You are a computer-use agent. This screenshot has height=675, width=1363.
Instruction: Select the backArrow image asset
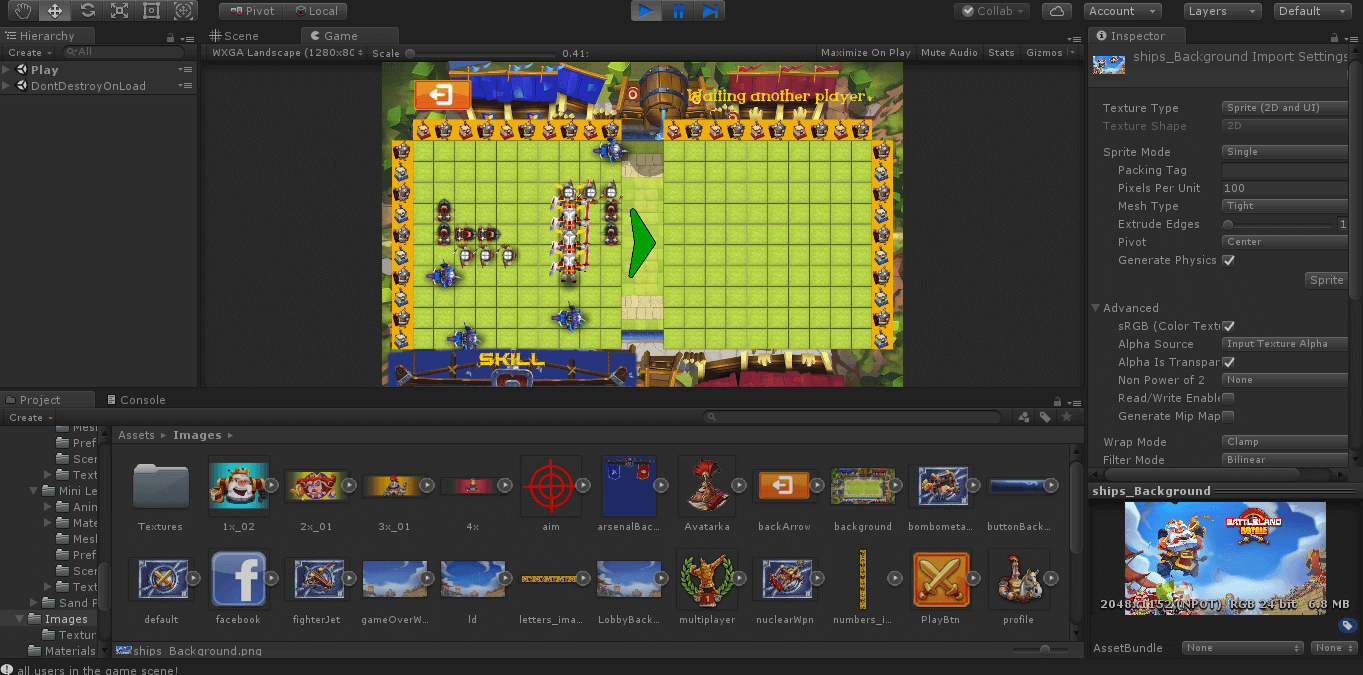tap(784, 486)
